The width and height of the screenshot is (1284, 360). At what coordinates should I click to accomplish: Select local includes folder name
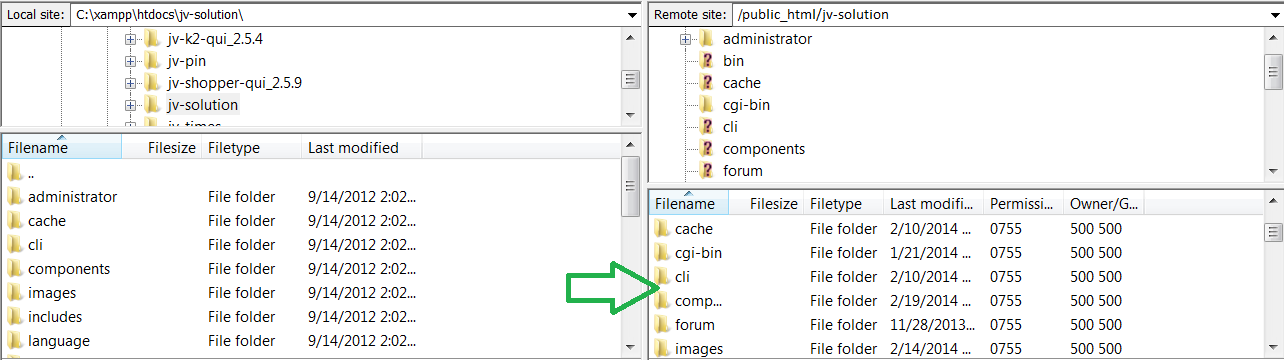click(55, 317)
